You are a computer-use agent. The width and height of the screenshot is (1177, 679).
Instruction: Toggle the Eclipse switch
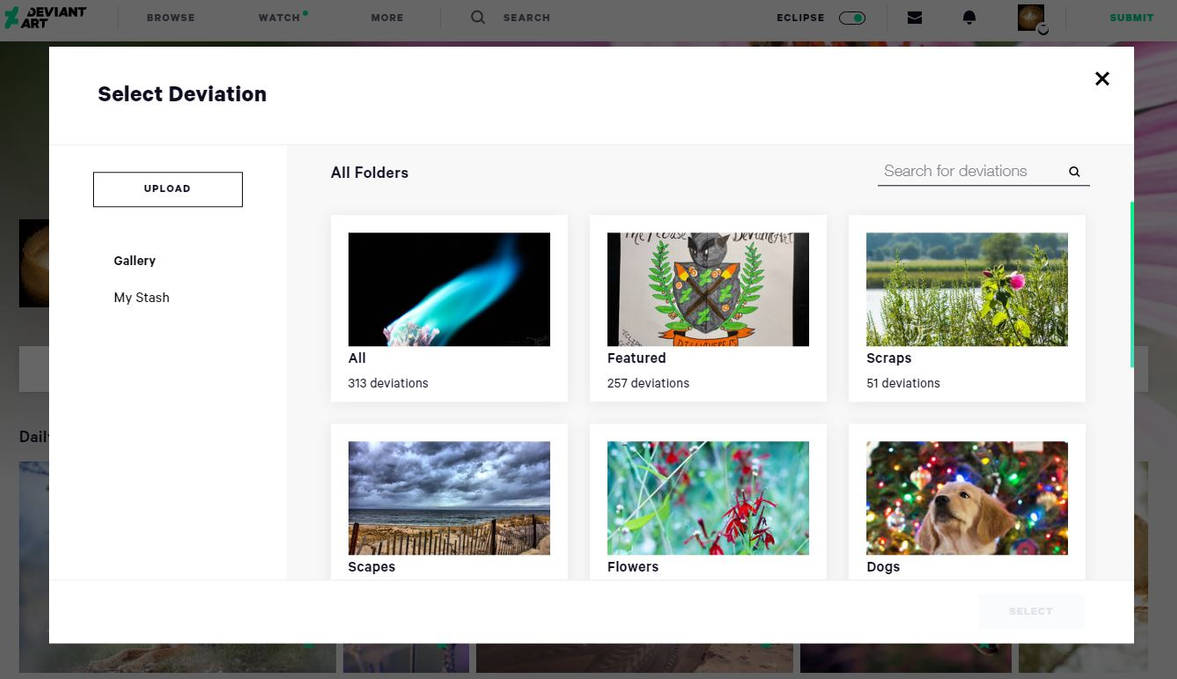click(x=852, y=17)
